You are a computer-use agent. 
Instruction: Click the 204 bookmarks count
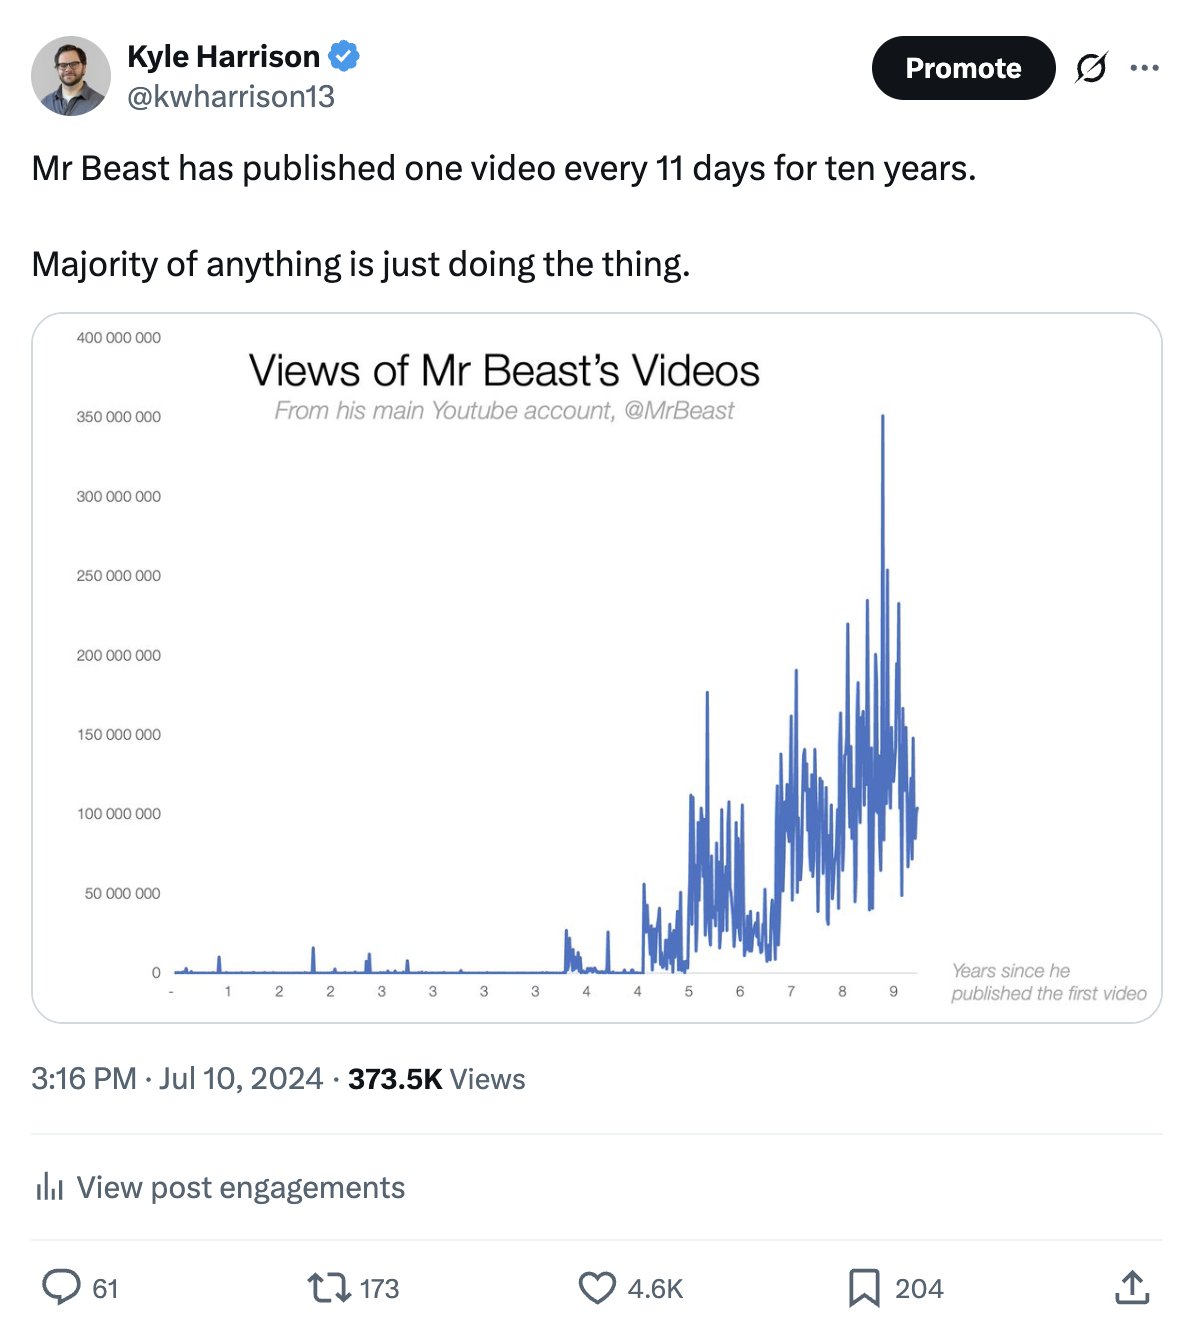919,1288
